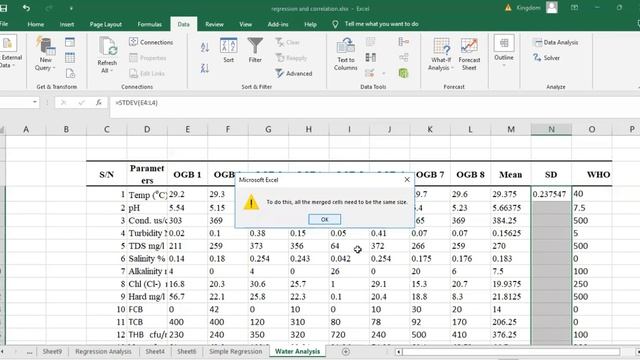Click the Save icon in the title bar

3,8
